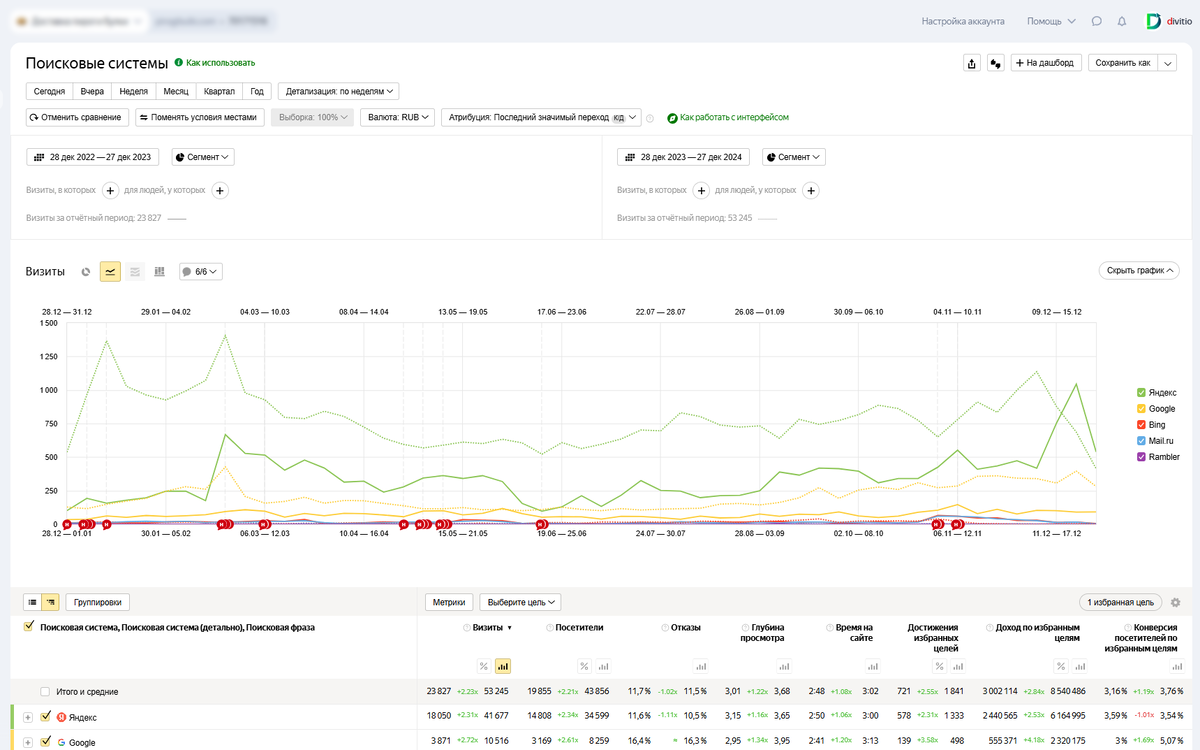Open arrow next to Сохранить как
1200x750 pixels.
click(1167, 62)
